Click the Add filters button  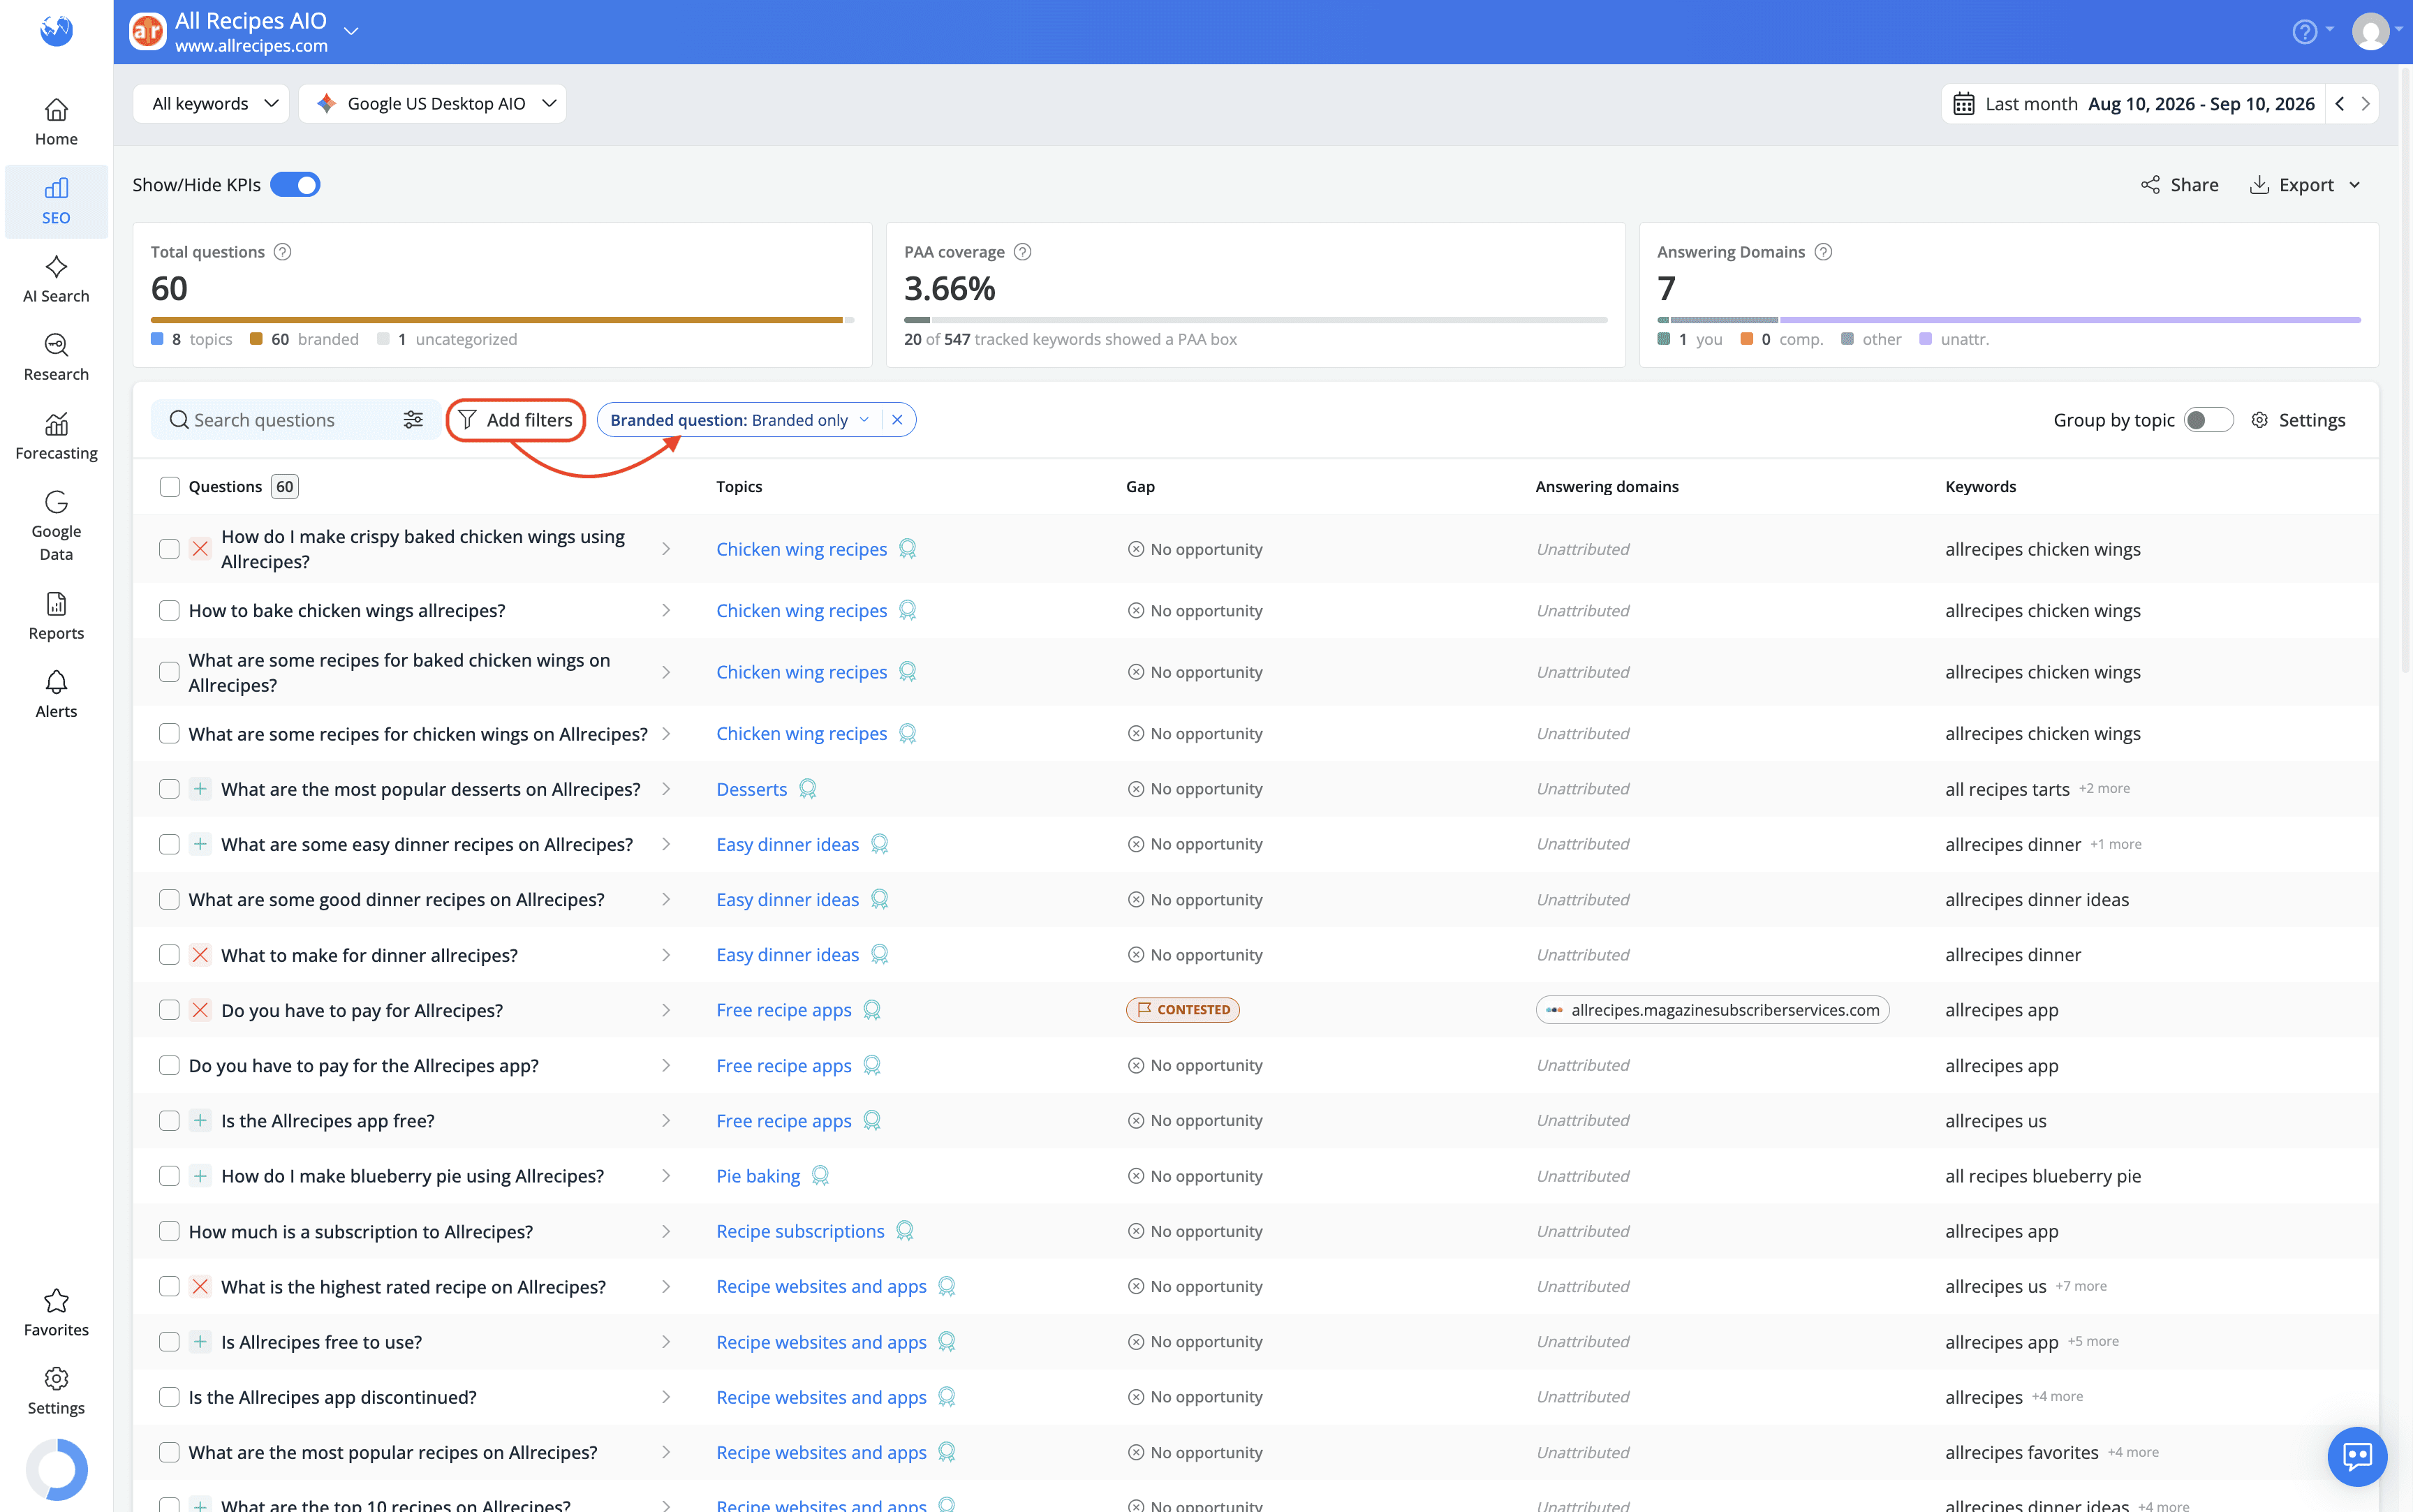click(516, 420)
